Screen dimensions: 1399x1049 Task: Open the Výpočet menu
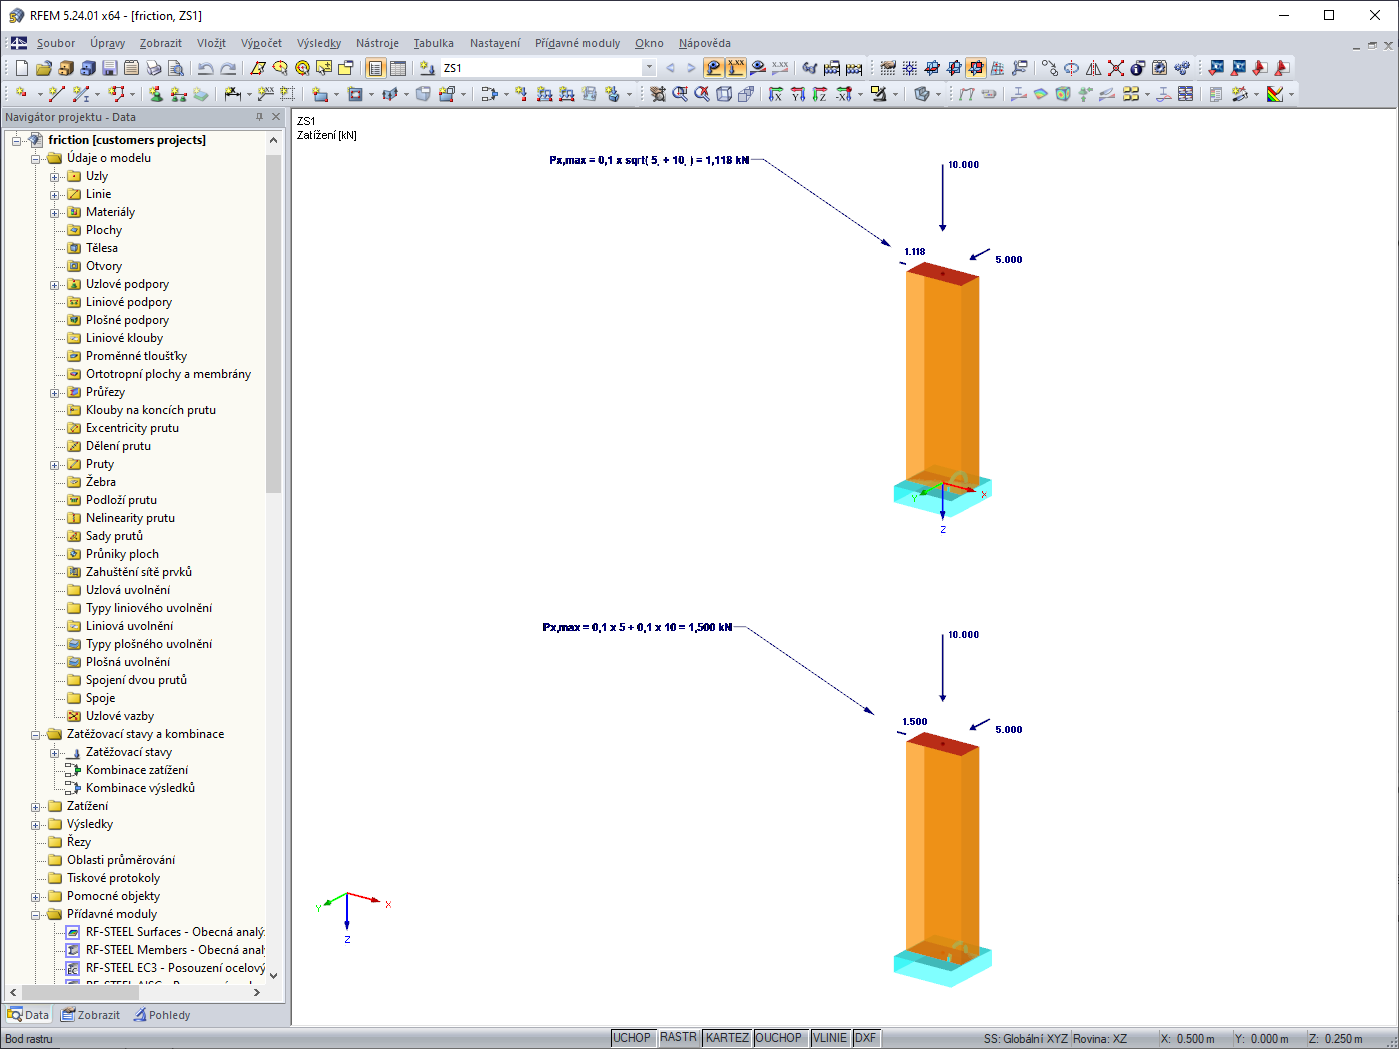click(261, 43)
